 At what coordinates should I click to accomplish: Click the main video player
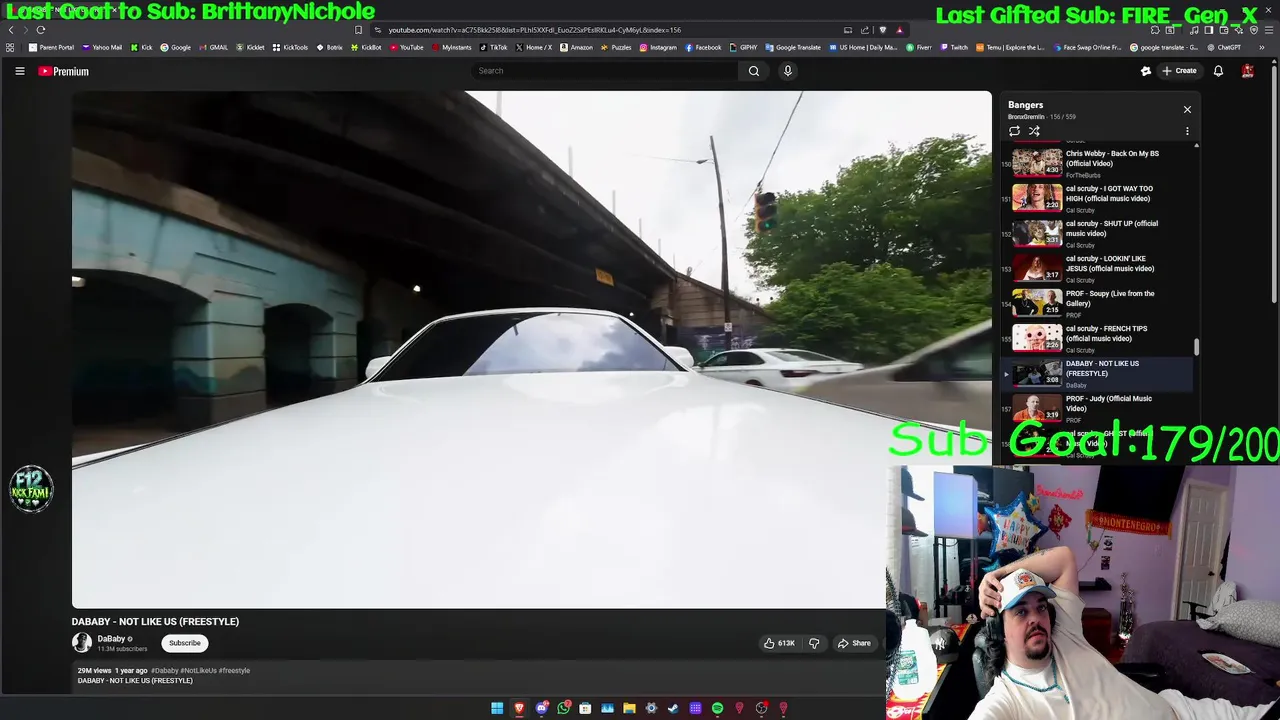click(x=531, y=349)
